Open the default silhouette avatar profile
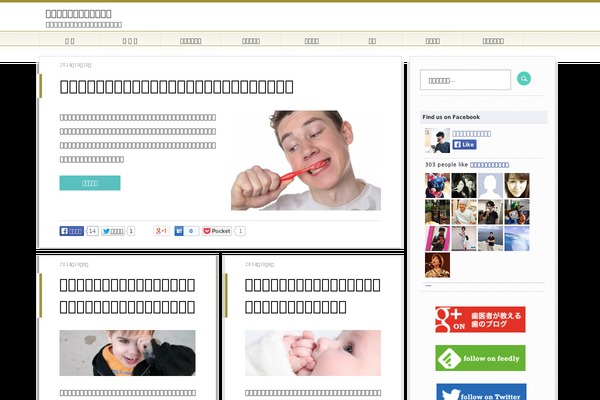Screen dimensions: 600x400 click(490, 186)
